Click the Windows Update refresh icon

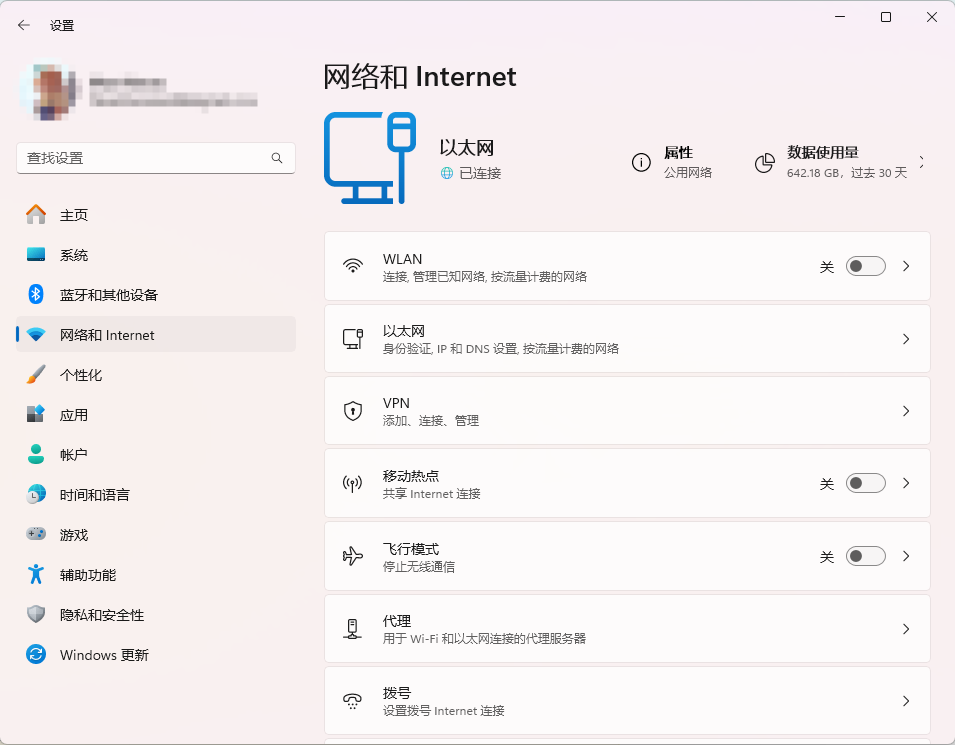click(x=36, y=654)
